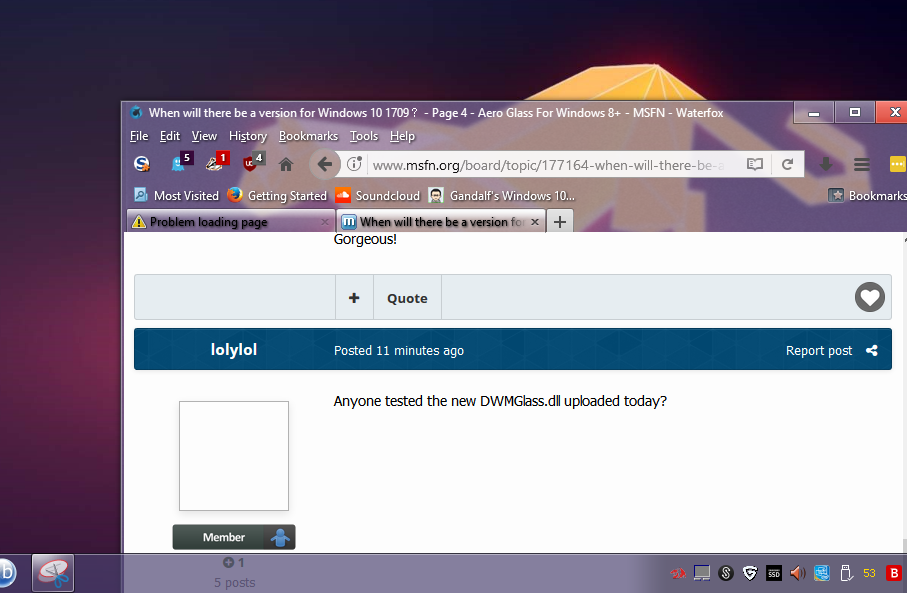The width and height of the screenshot is (907, 593).
Task: Open the S search extension icon
Action: click(142, 164)
